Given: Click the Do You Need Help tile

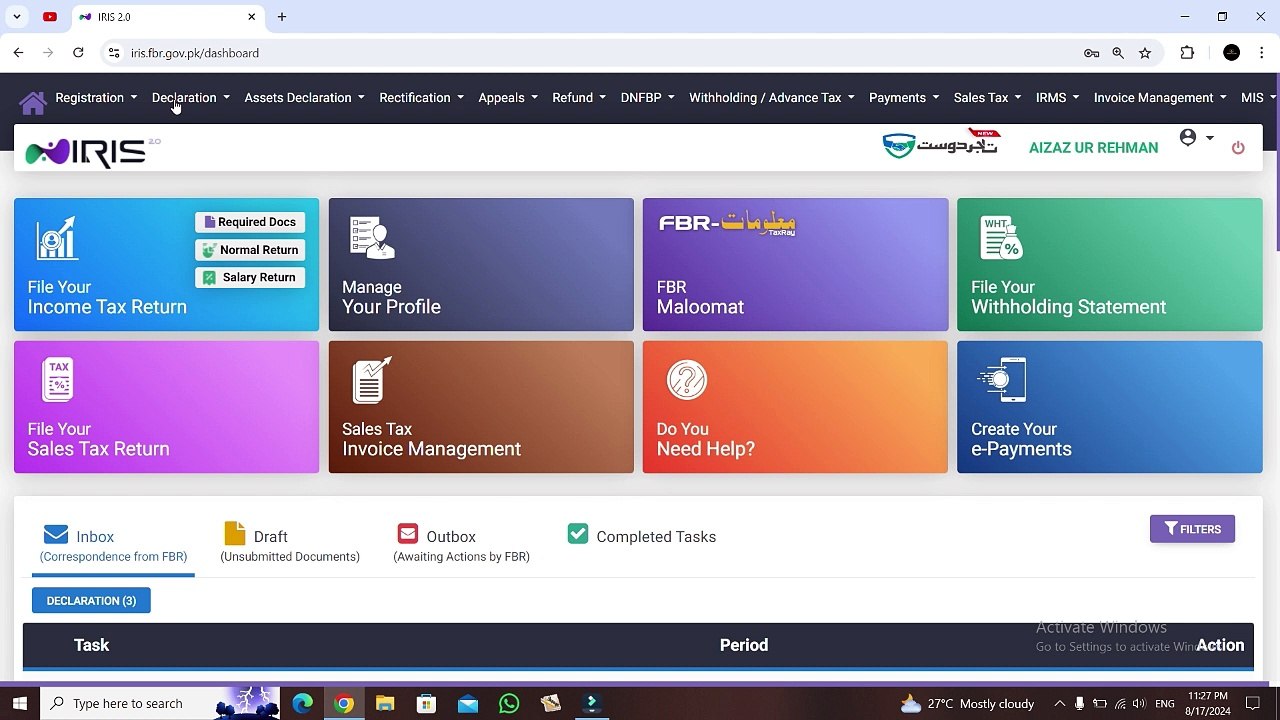Looking at the screenshot, I should tap(795, 407).
